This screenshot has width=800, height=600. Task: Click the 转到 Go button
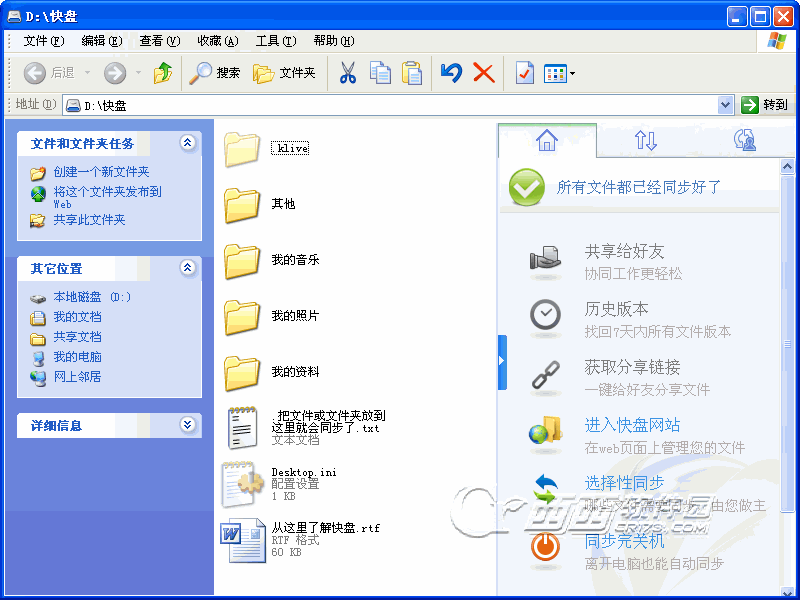(764, 105)
